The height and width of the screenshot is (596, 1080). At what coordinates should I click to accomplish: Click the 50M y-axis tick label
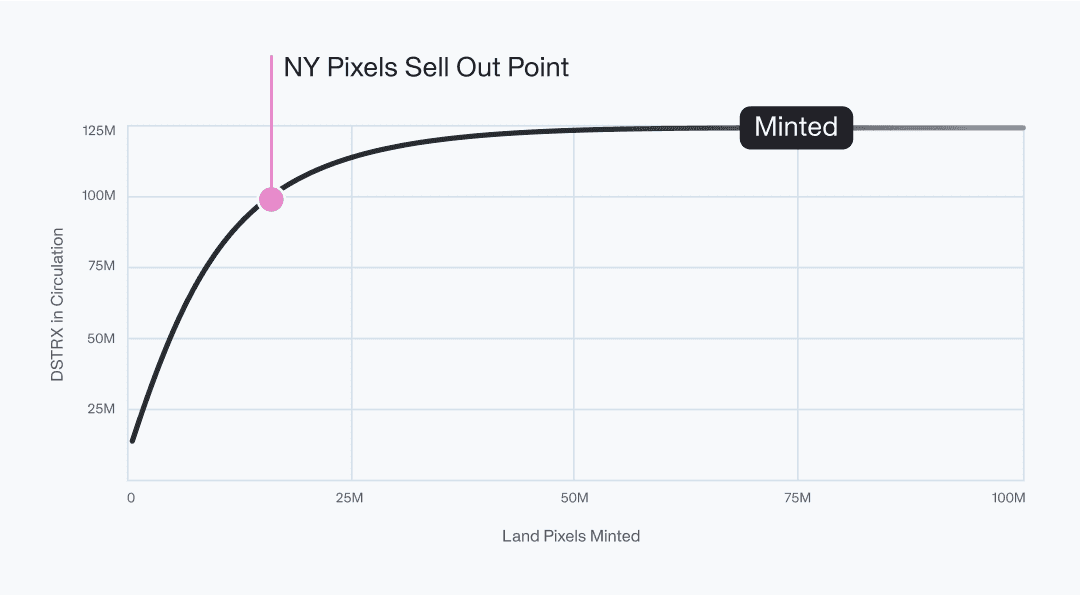pos(101,338)
